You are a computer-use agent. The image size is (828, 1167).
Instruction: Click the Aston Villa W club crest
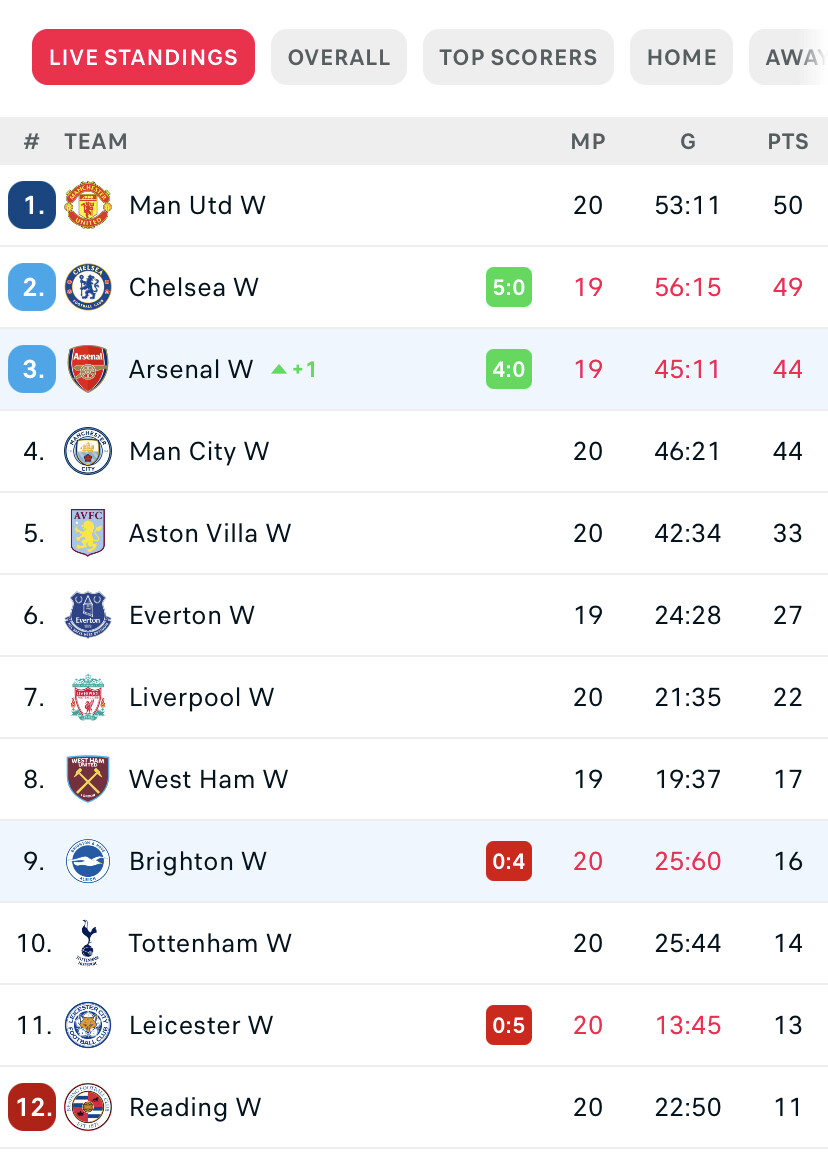88,533
